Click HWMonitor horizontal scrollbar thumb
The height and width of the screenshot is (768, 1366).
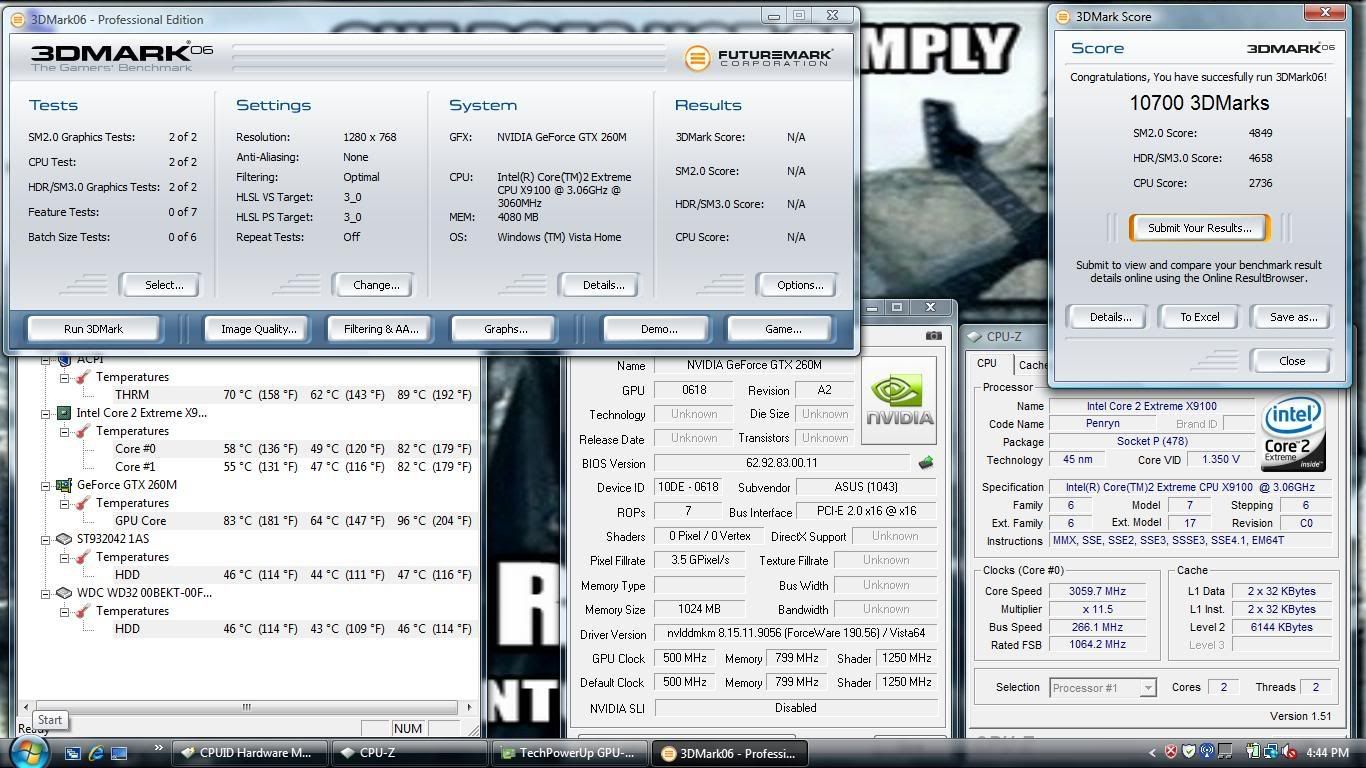click(246, 707)
